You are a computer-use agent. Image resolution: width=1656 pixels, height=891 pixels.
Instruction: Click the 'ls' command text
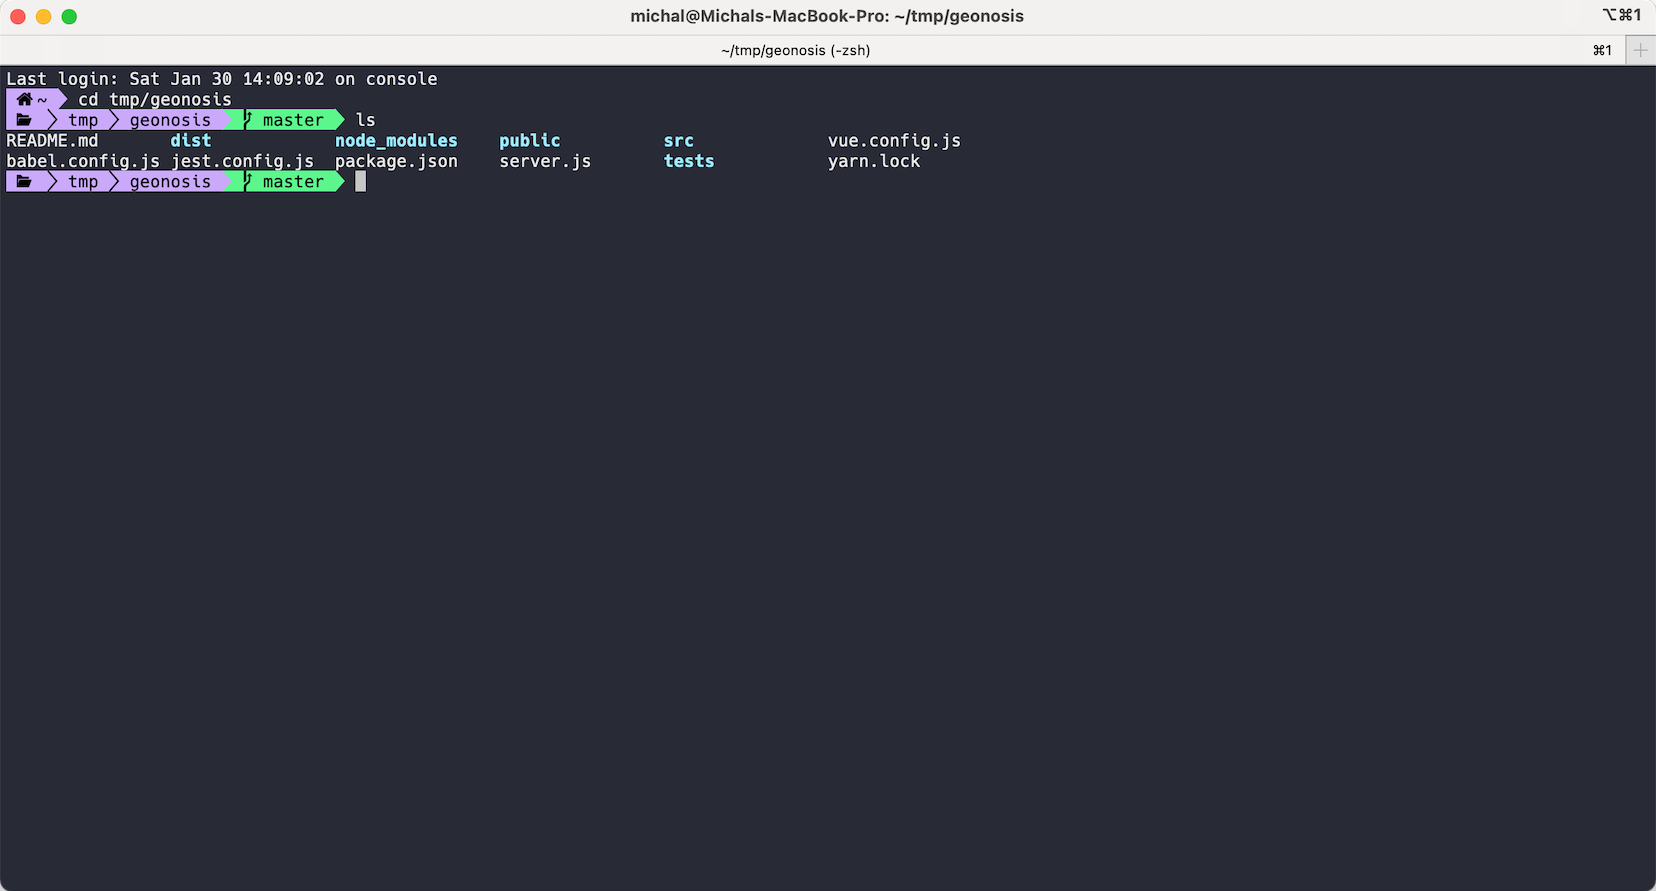pyautogui.click(x=366, y=120)
